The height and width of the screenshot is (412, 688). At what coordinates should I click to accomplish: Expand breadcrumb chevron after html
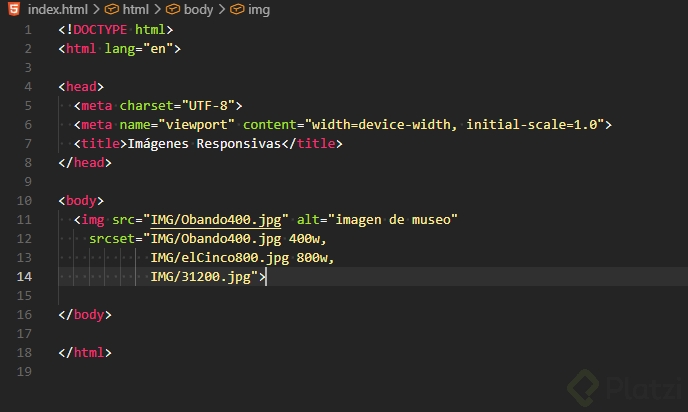coord(158,9)
